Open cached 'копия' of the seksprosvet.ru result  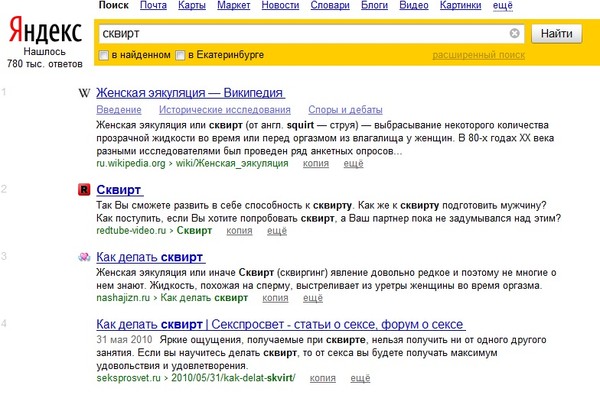pyautogui.click(x=323, y=378)
